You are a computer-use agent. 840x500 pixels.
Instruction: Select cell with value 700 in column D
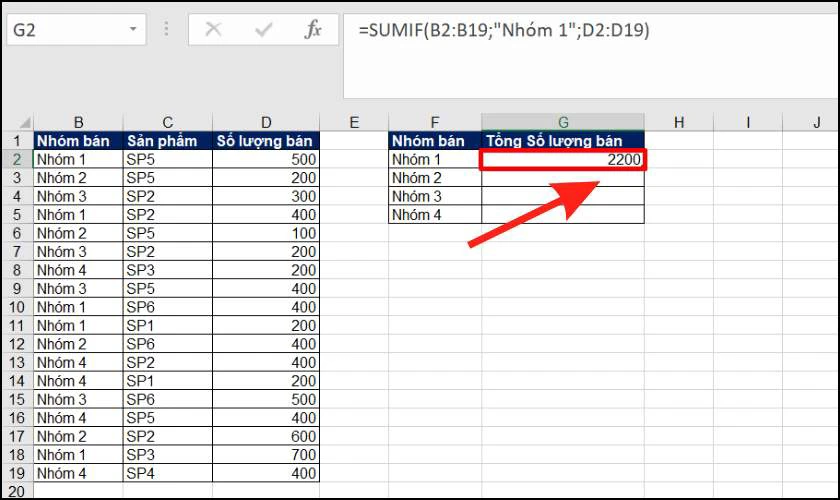(x=266, y=455)
